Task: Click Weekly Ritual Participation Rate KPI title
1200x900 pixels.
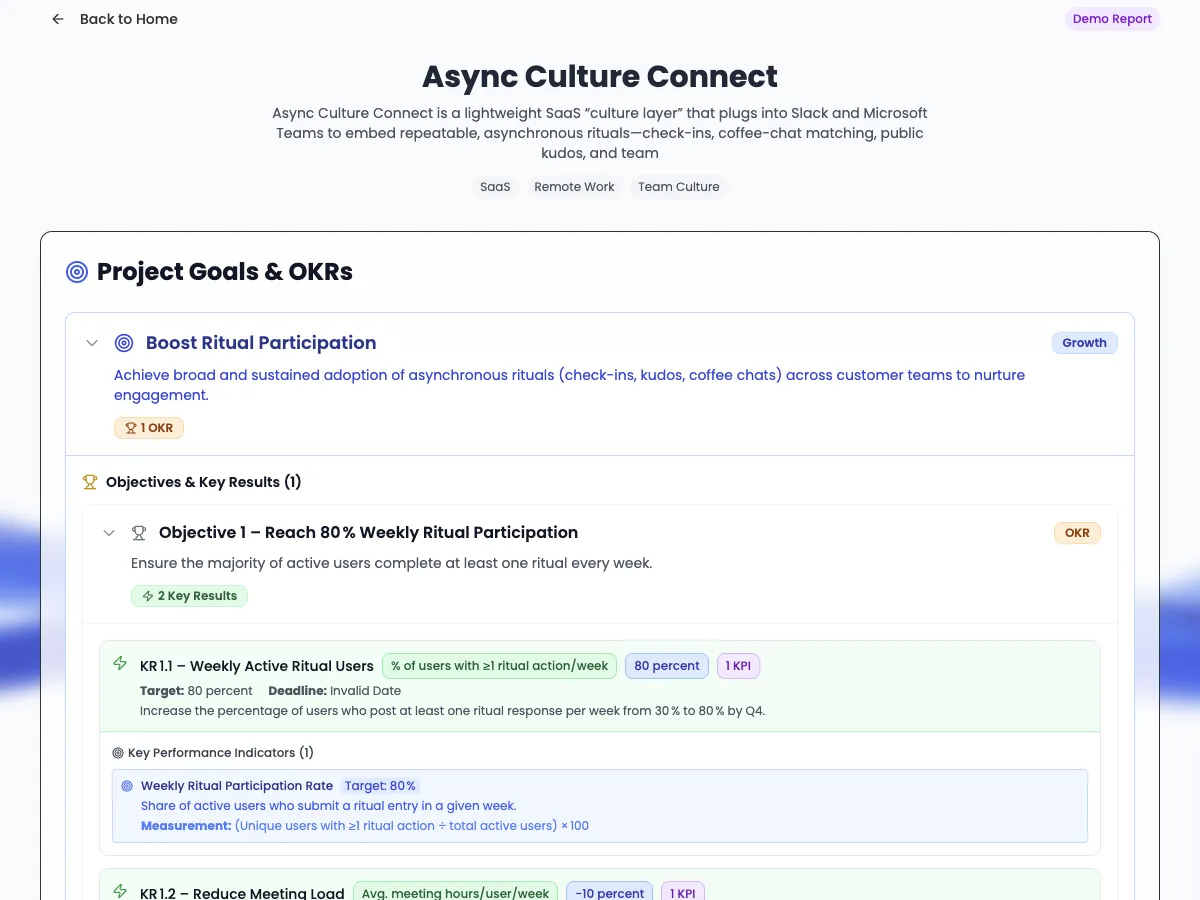Action: click(237, 786)
